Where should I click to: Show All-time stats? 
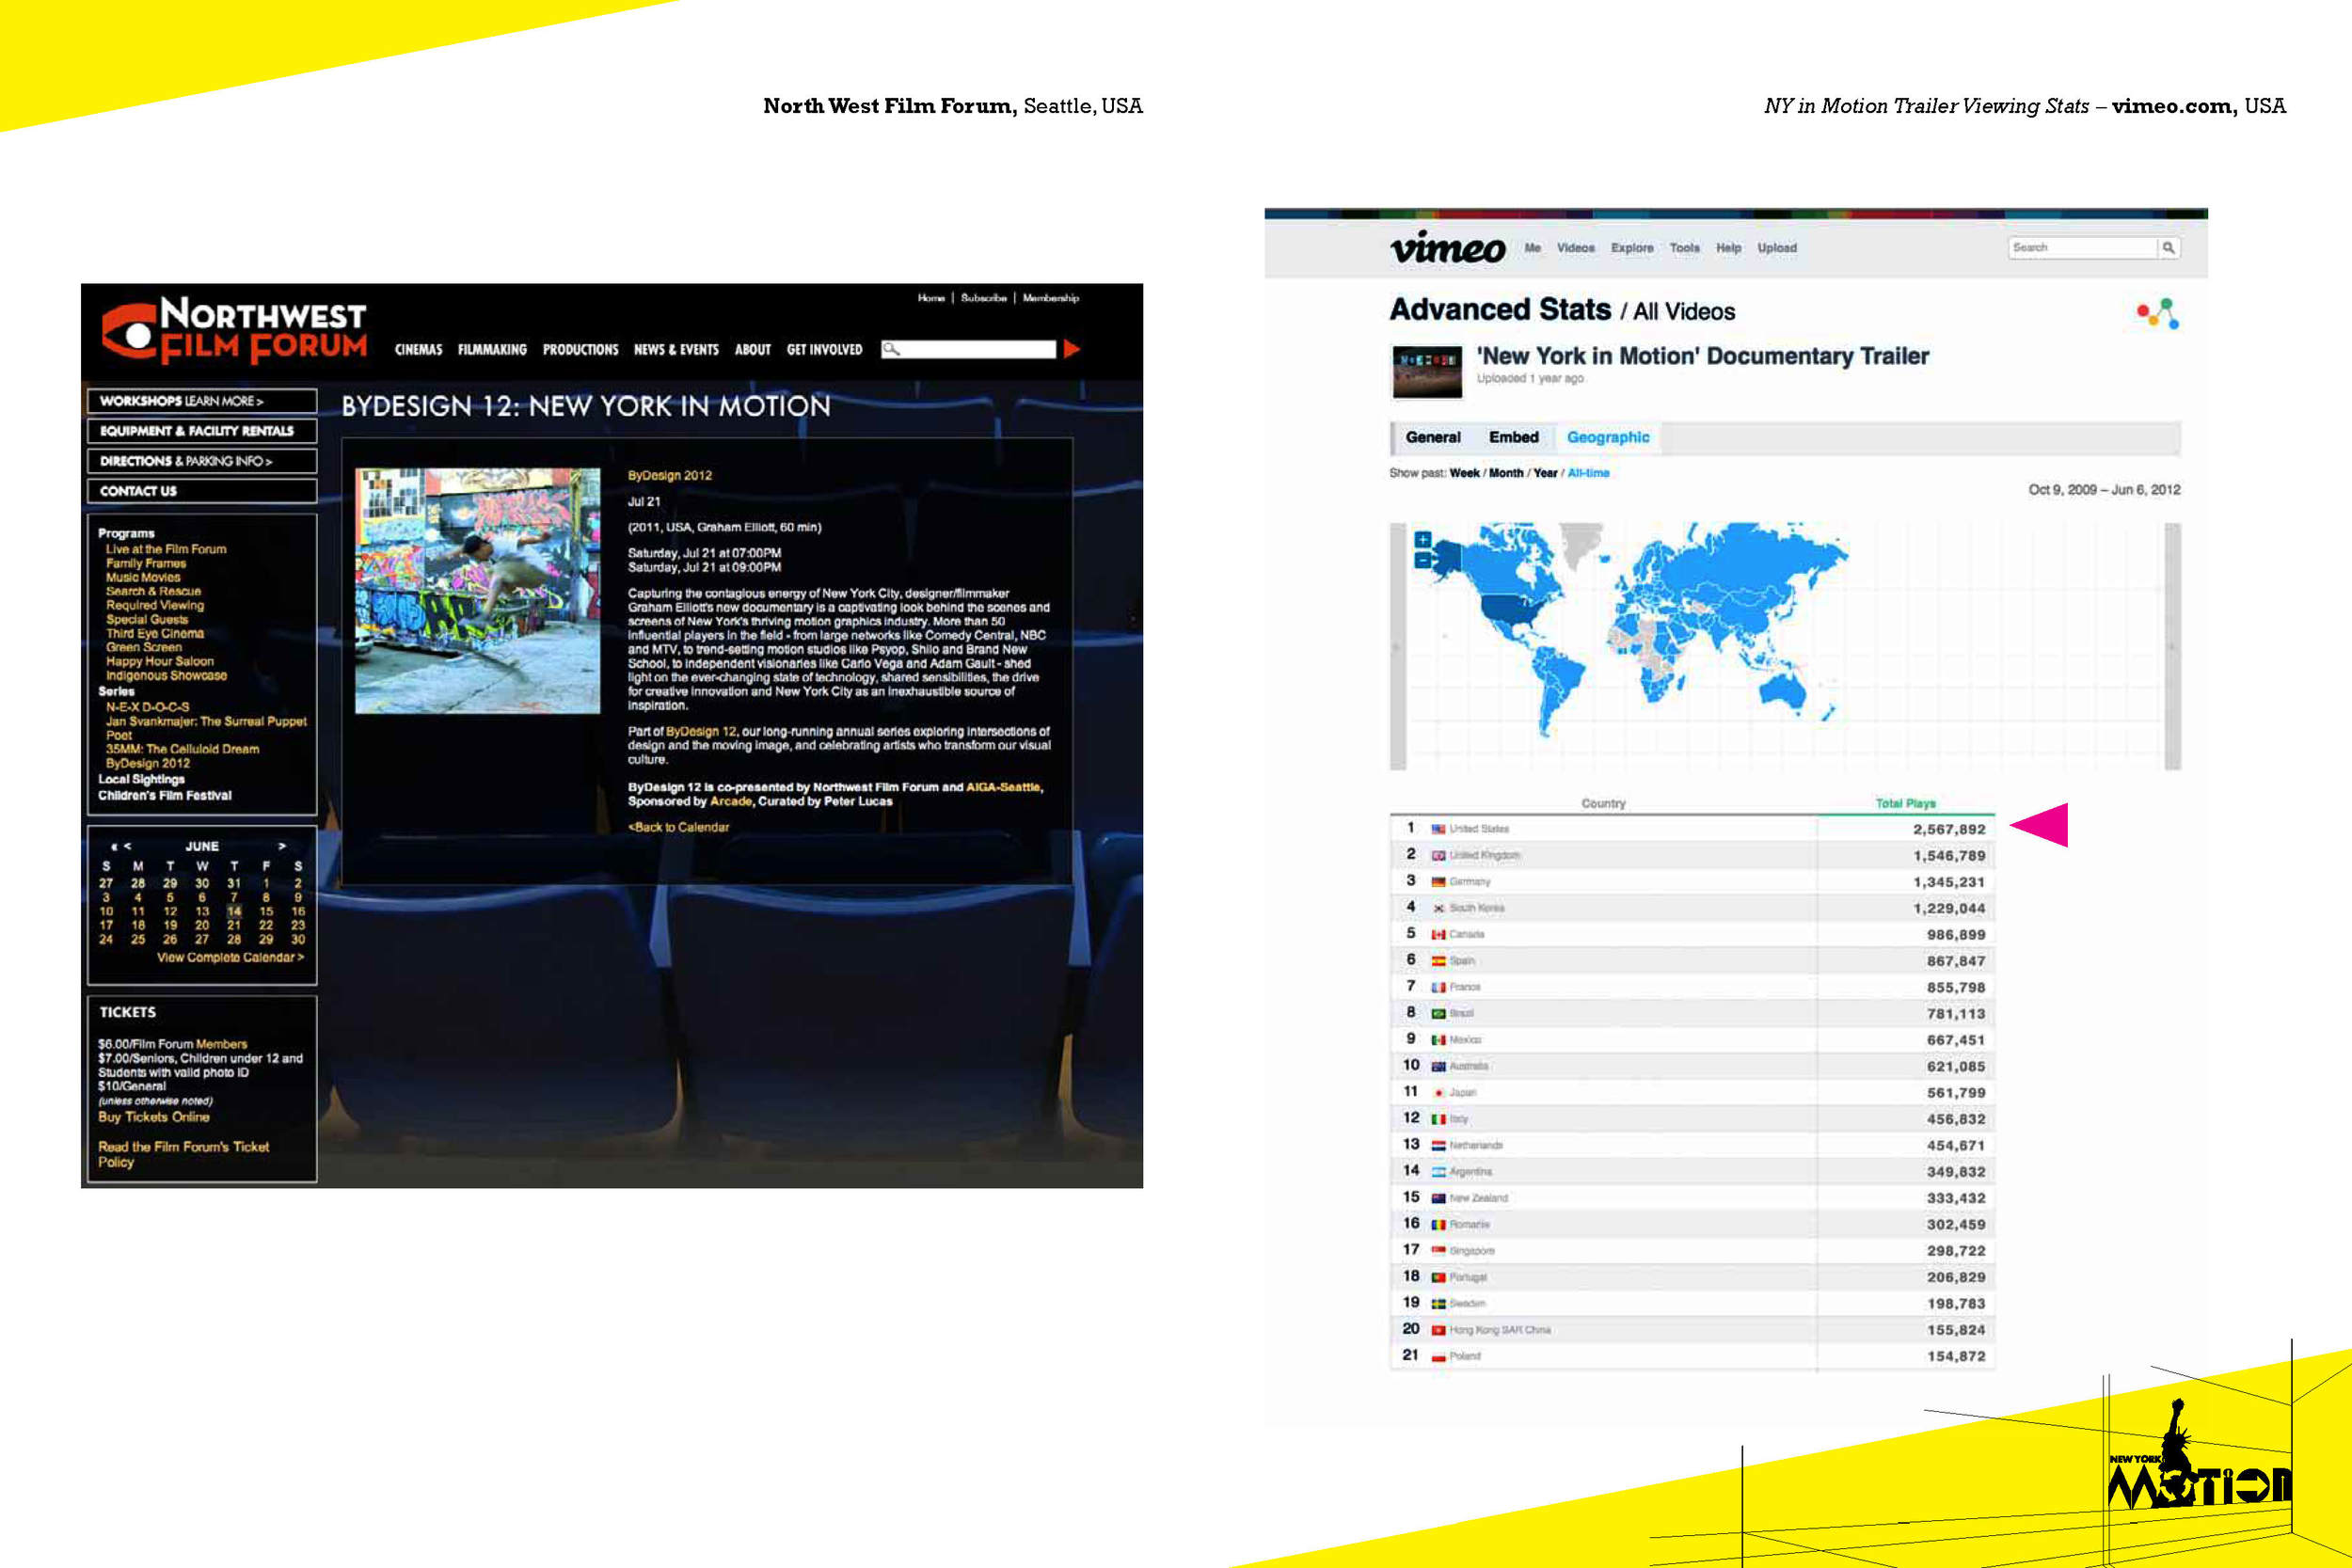click(1588, 473)
